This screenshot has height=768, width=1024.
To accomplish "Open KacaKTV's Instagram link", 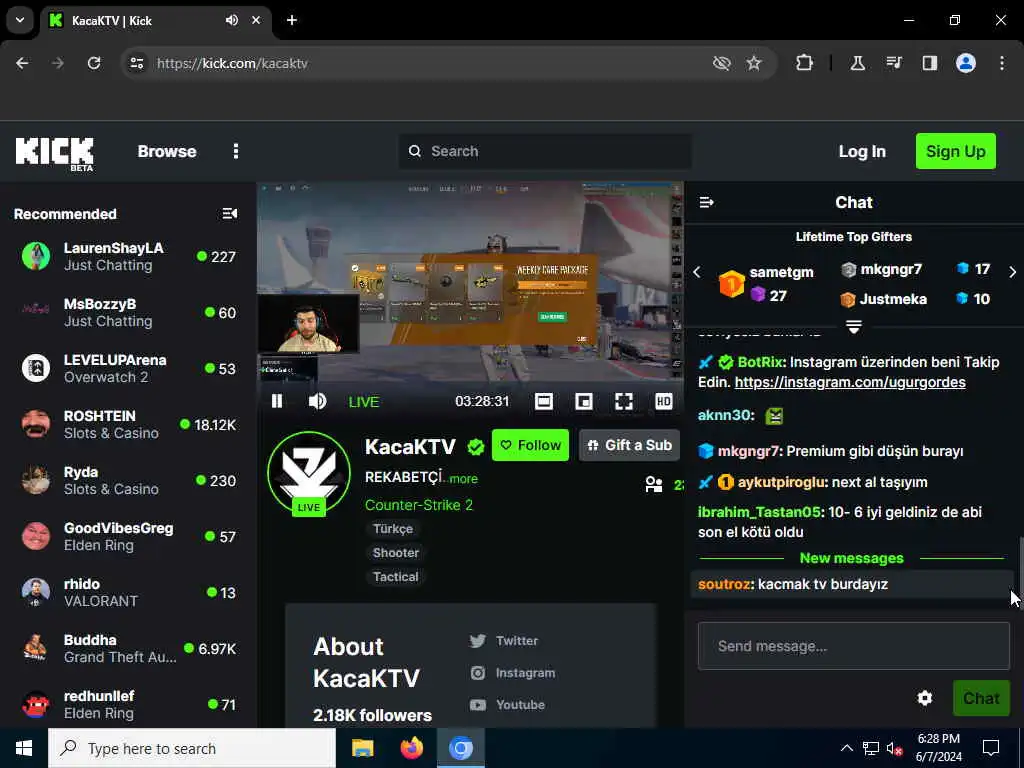I will 513,673.
